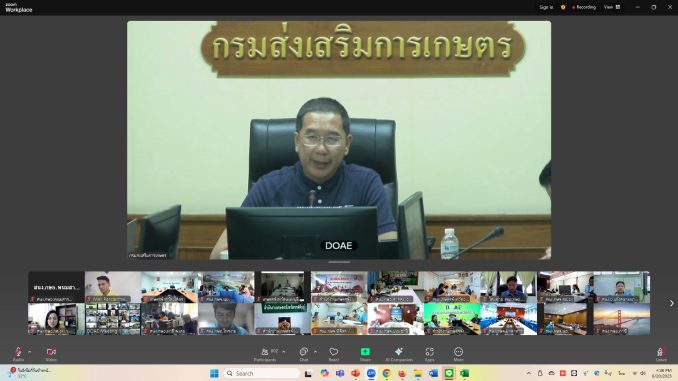Viewport: 678px width, 381px height.
Task: Open Windows Start menu
Action: pos(214,373)
